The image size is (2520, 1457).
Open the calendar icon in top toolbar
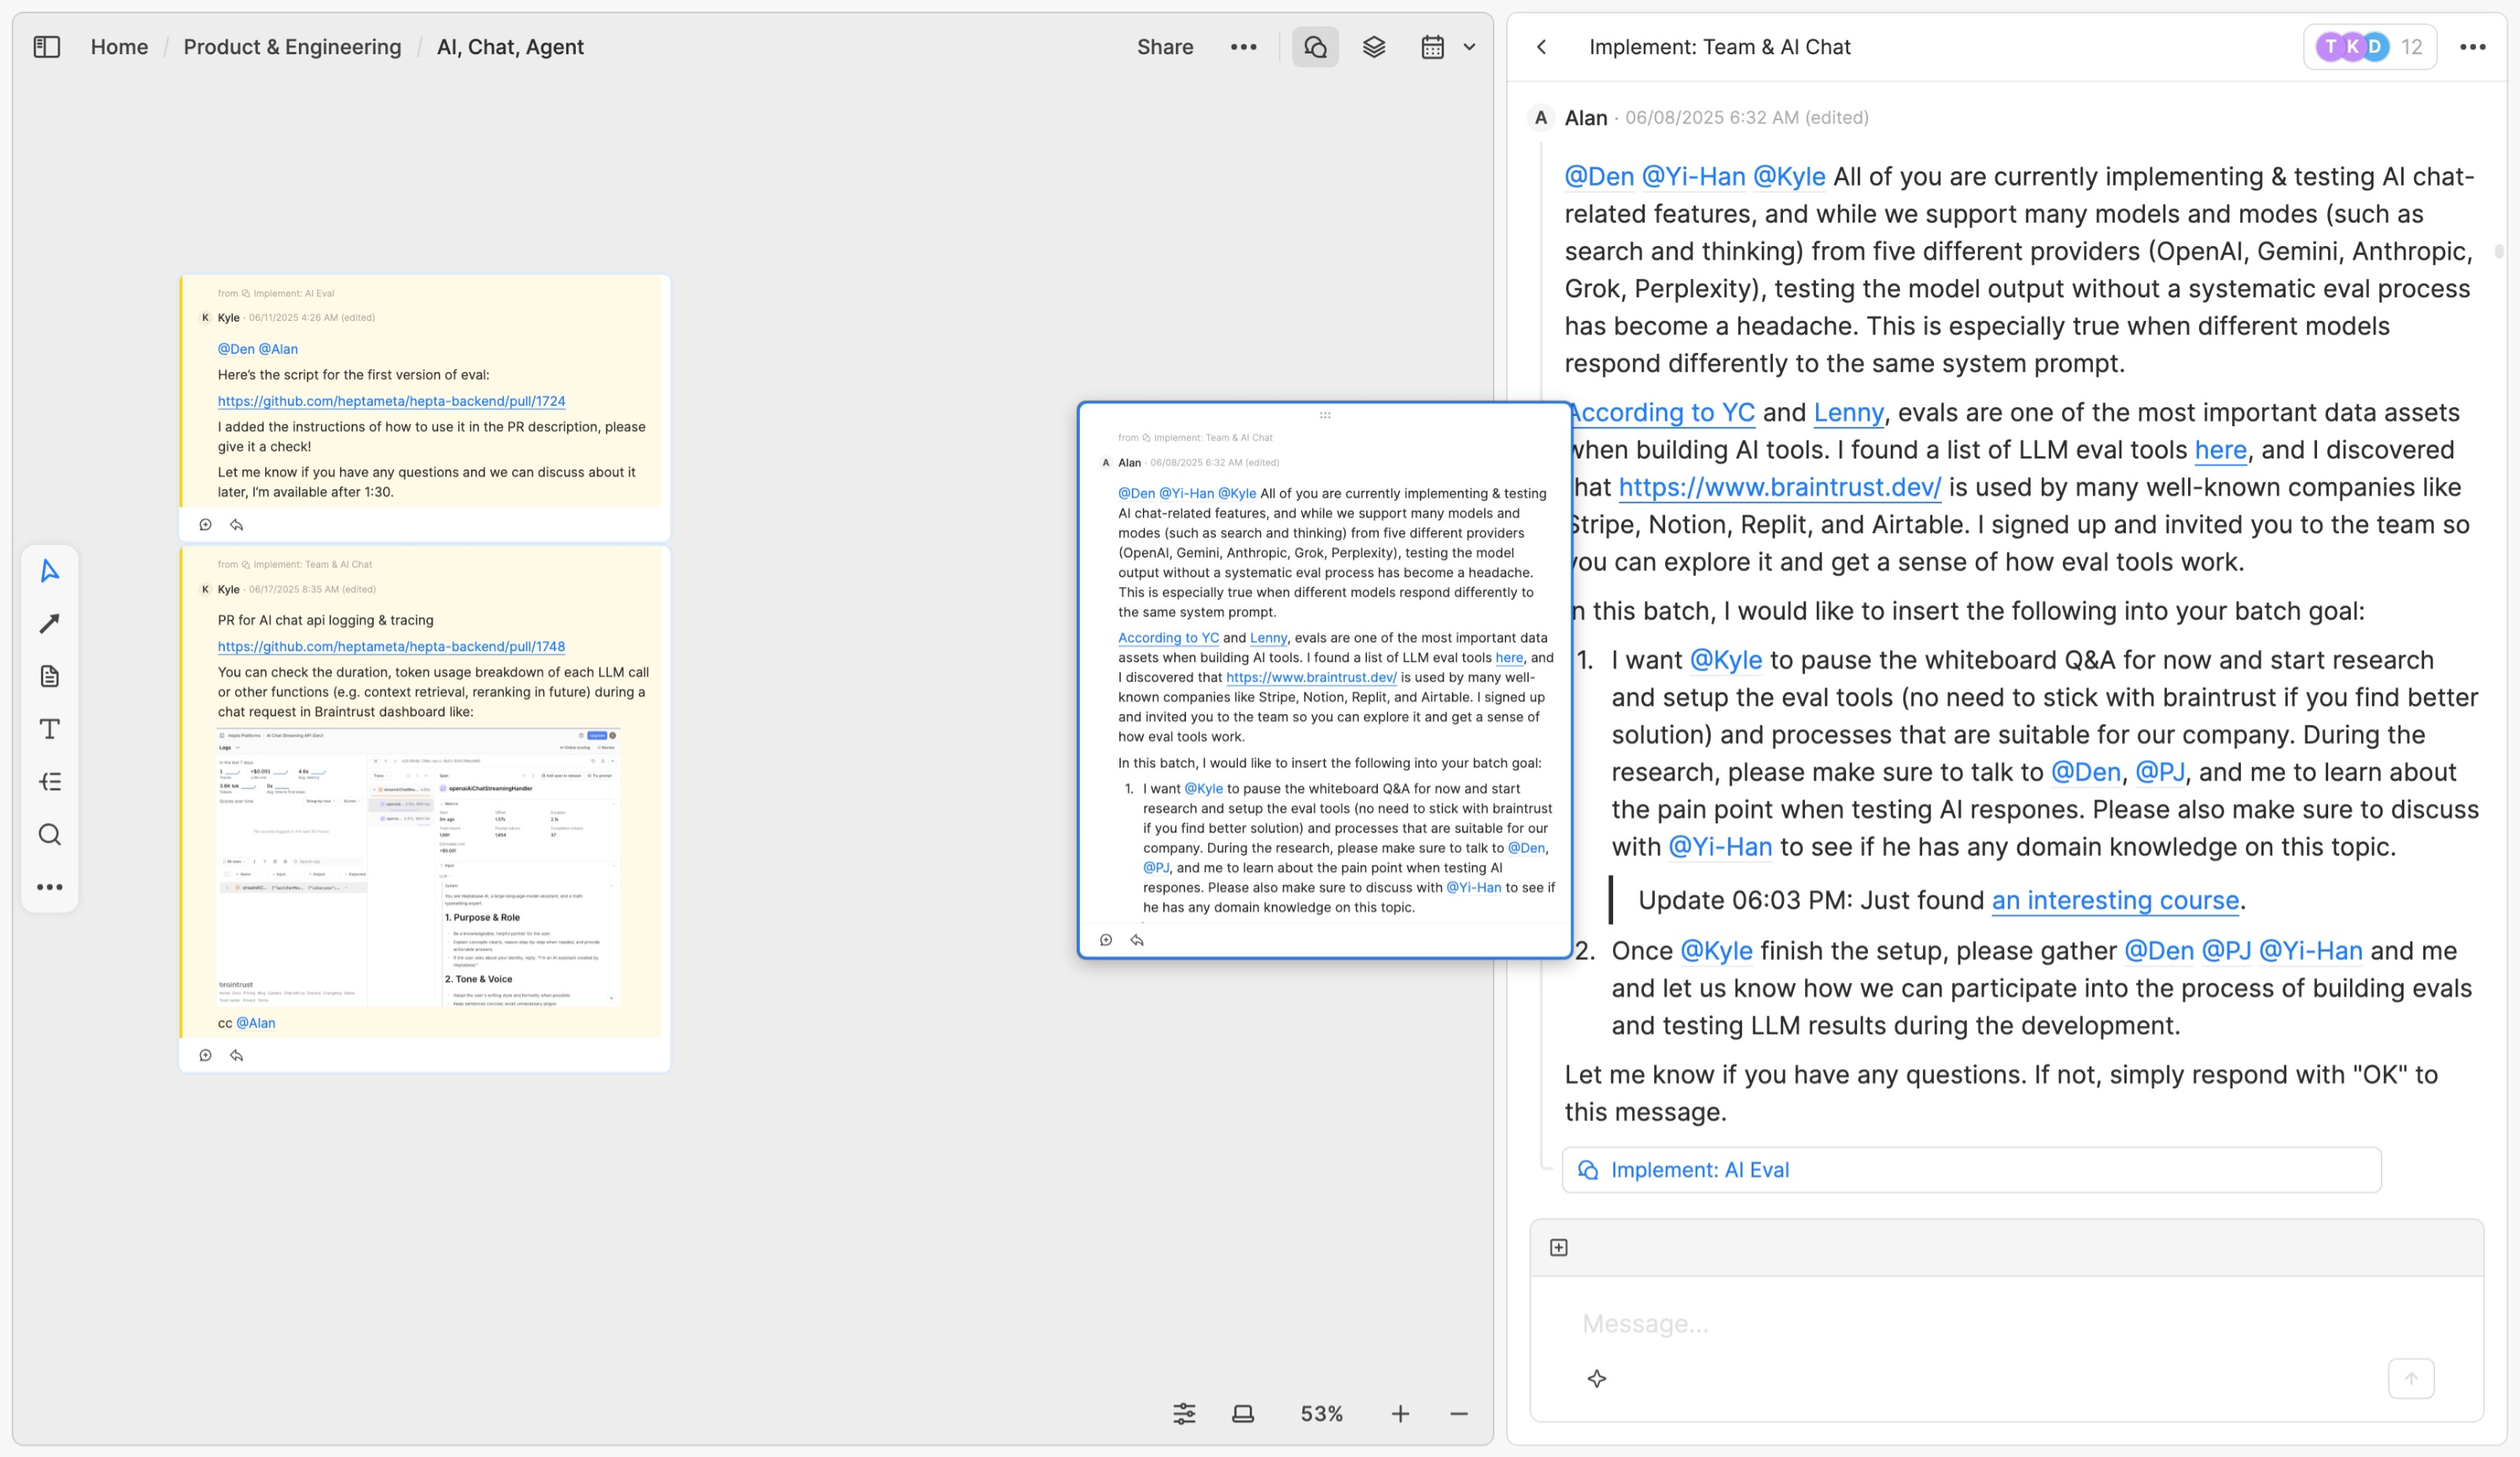click(x=1432, y=47)
